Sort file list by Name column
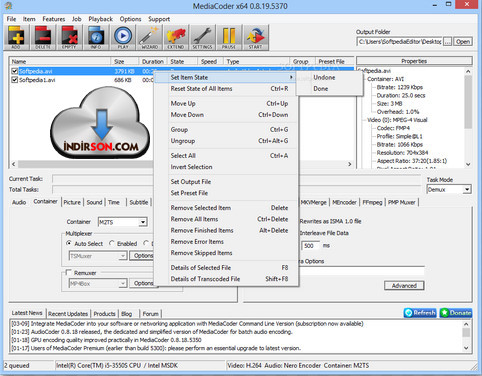The height and width of the screenshot is (376, 482). (61, 61)
